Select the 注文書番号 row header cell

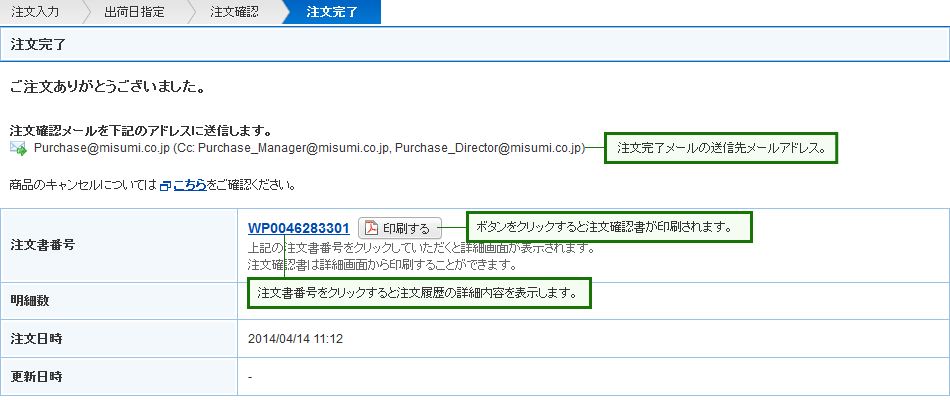[119, 244]
